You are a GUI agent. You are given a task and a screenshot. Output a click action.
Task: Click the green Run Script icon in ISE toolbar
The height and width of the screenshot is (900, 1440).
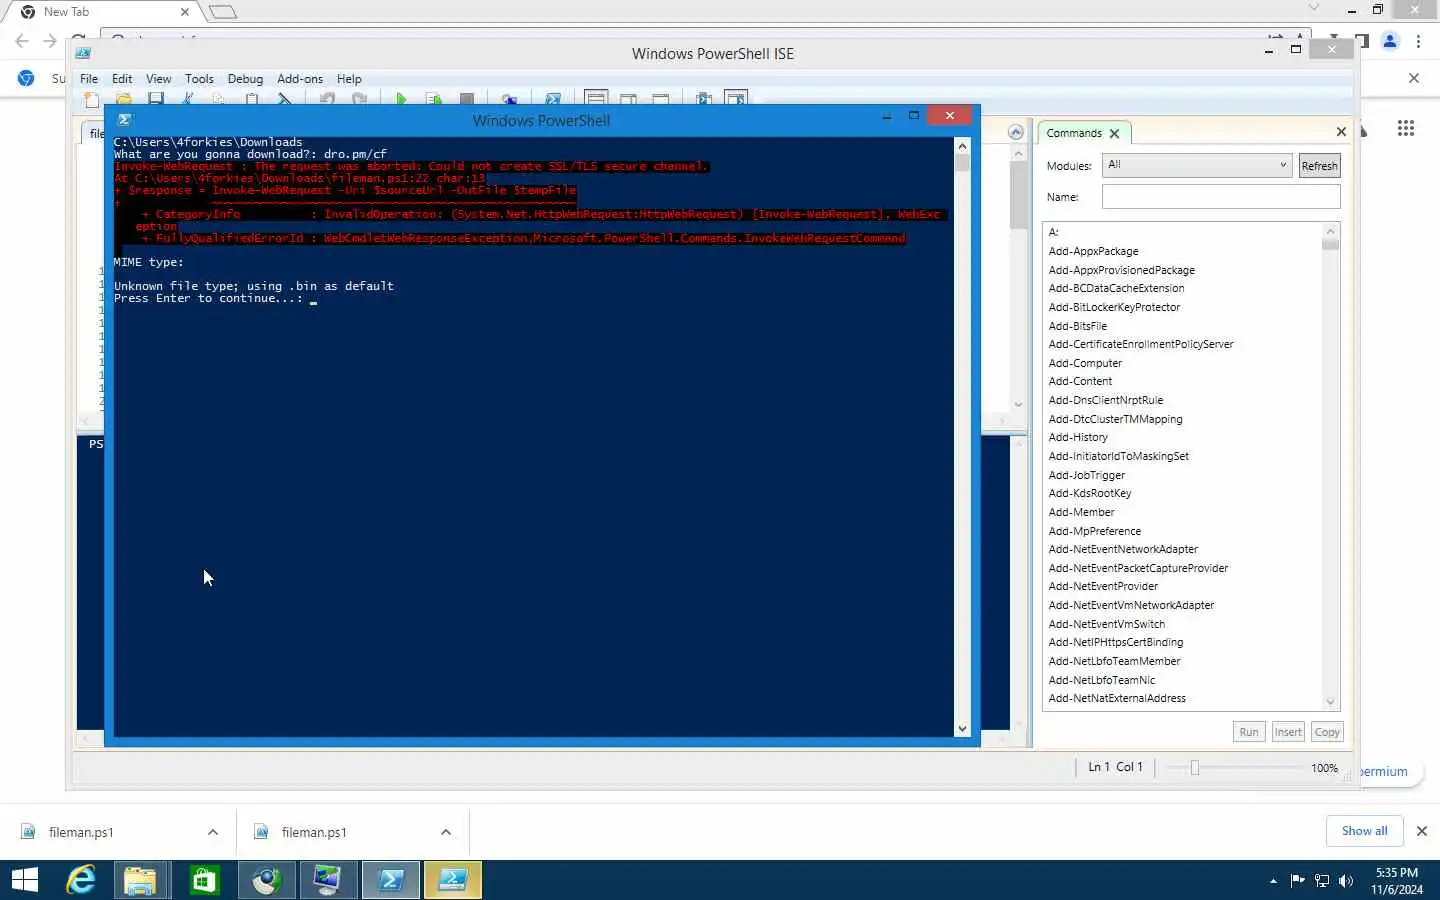401,99
